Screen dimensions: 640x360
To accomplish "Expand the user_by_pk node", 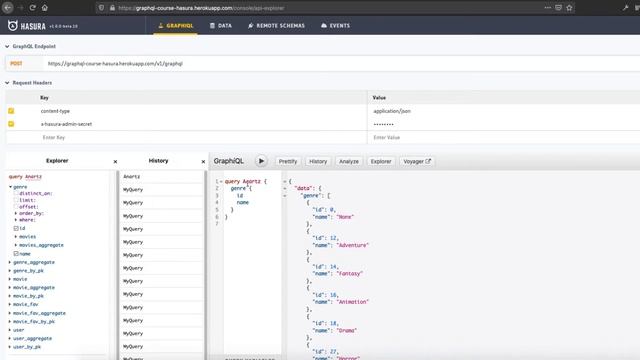I will 10,347.
